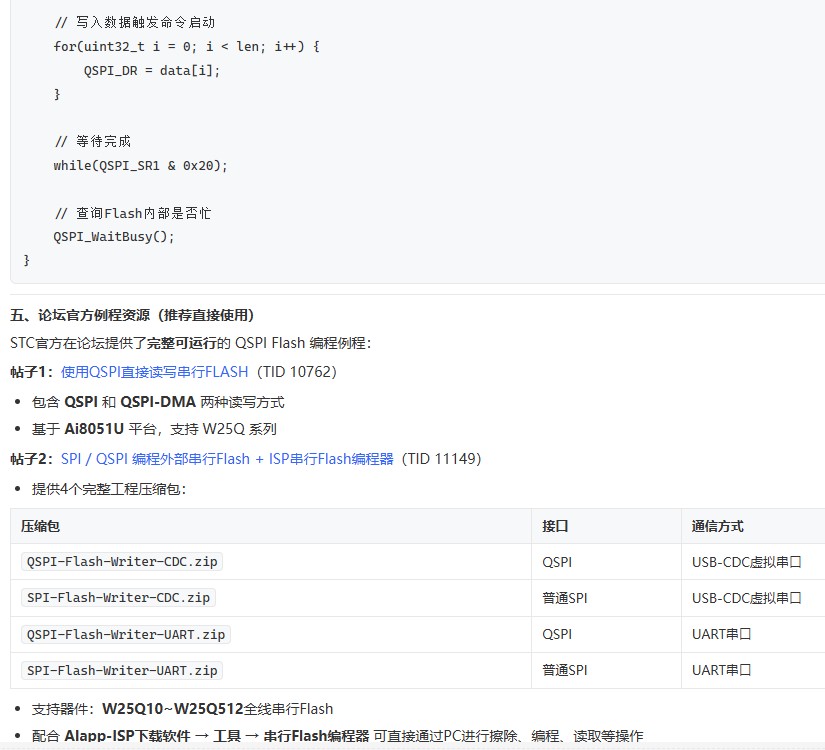Click USB-CDC虚拟串口 in the QSPI-Flash-Writer-CDC row

747,562
